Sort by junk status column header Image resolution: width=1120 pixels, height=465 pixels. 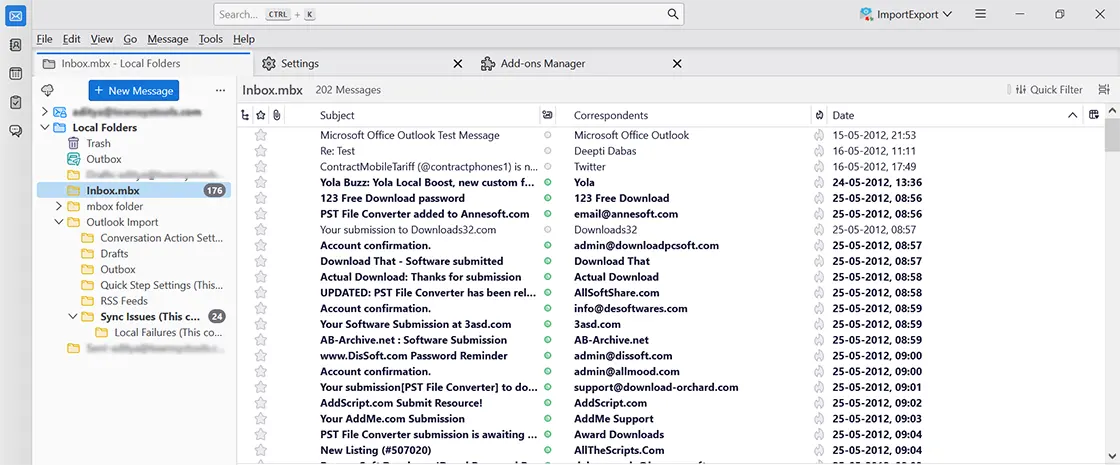tap(819, 115)
